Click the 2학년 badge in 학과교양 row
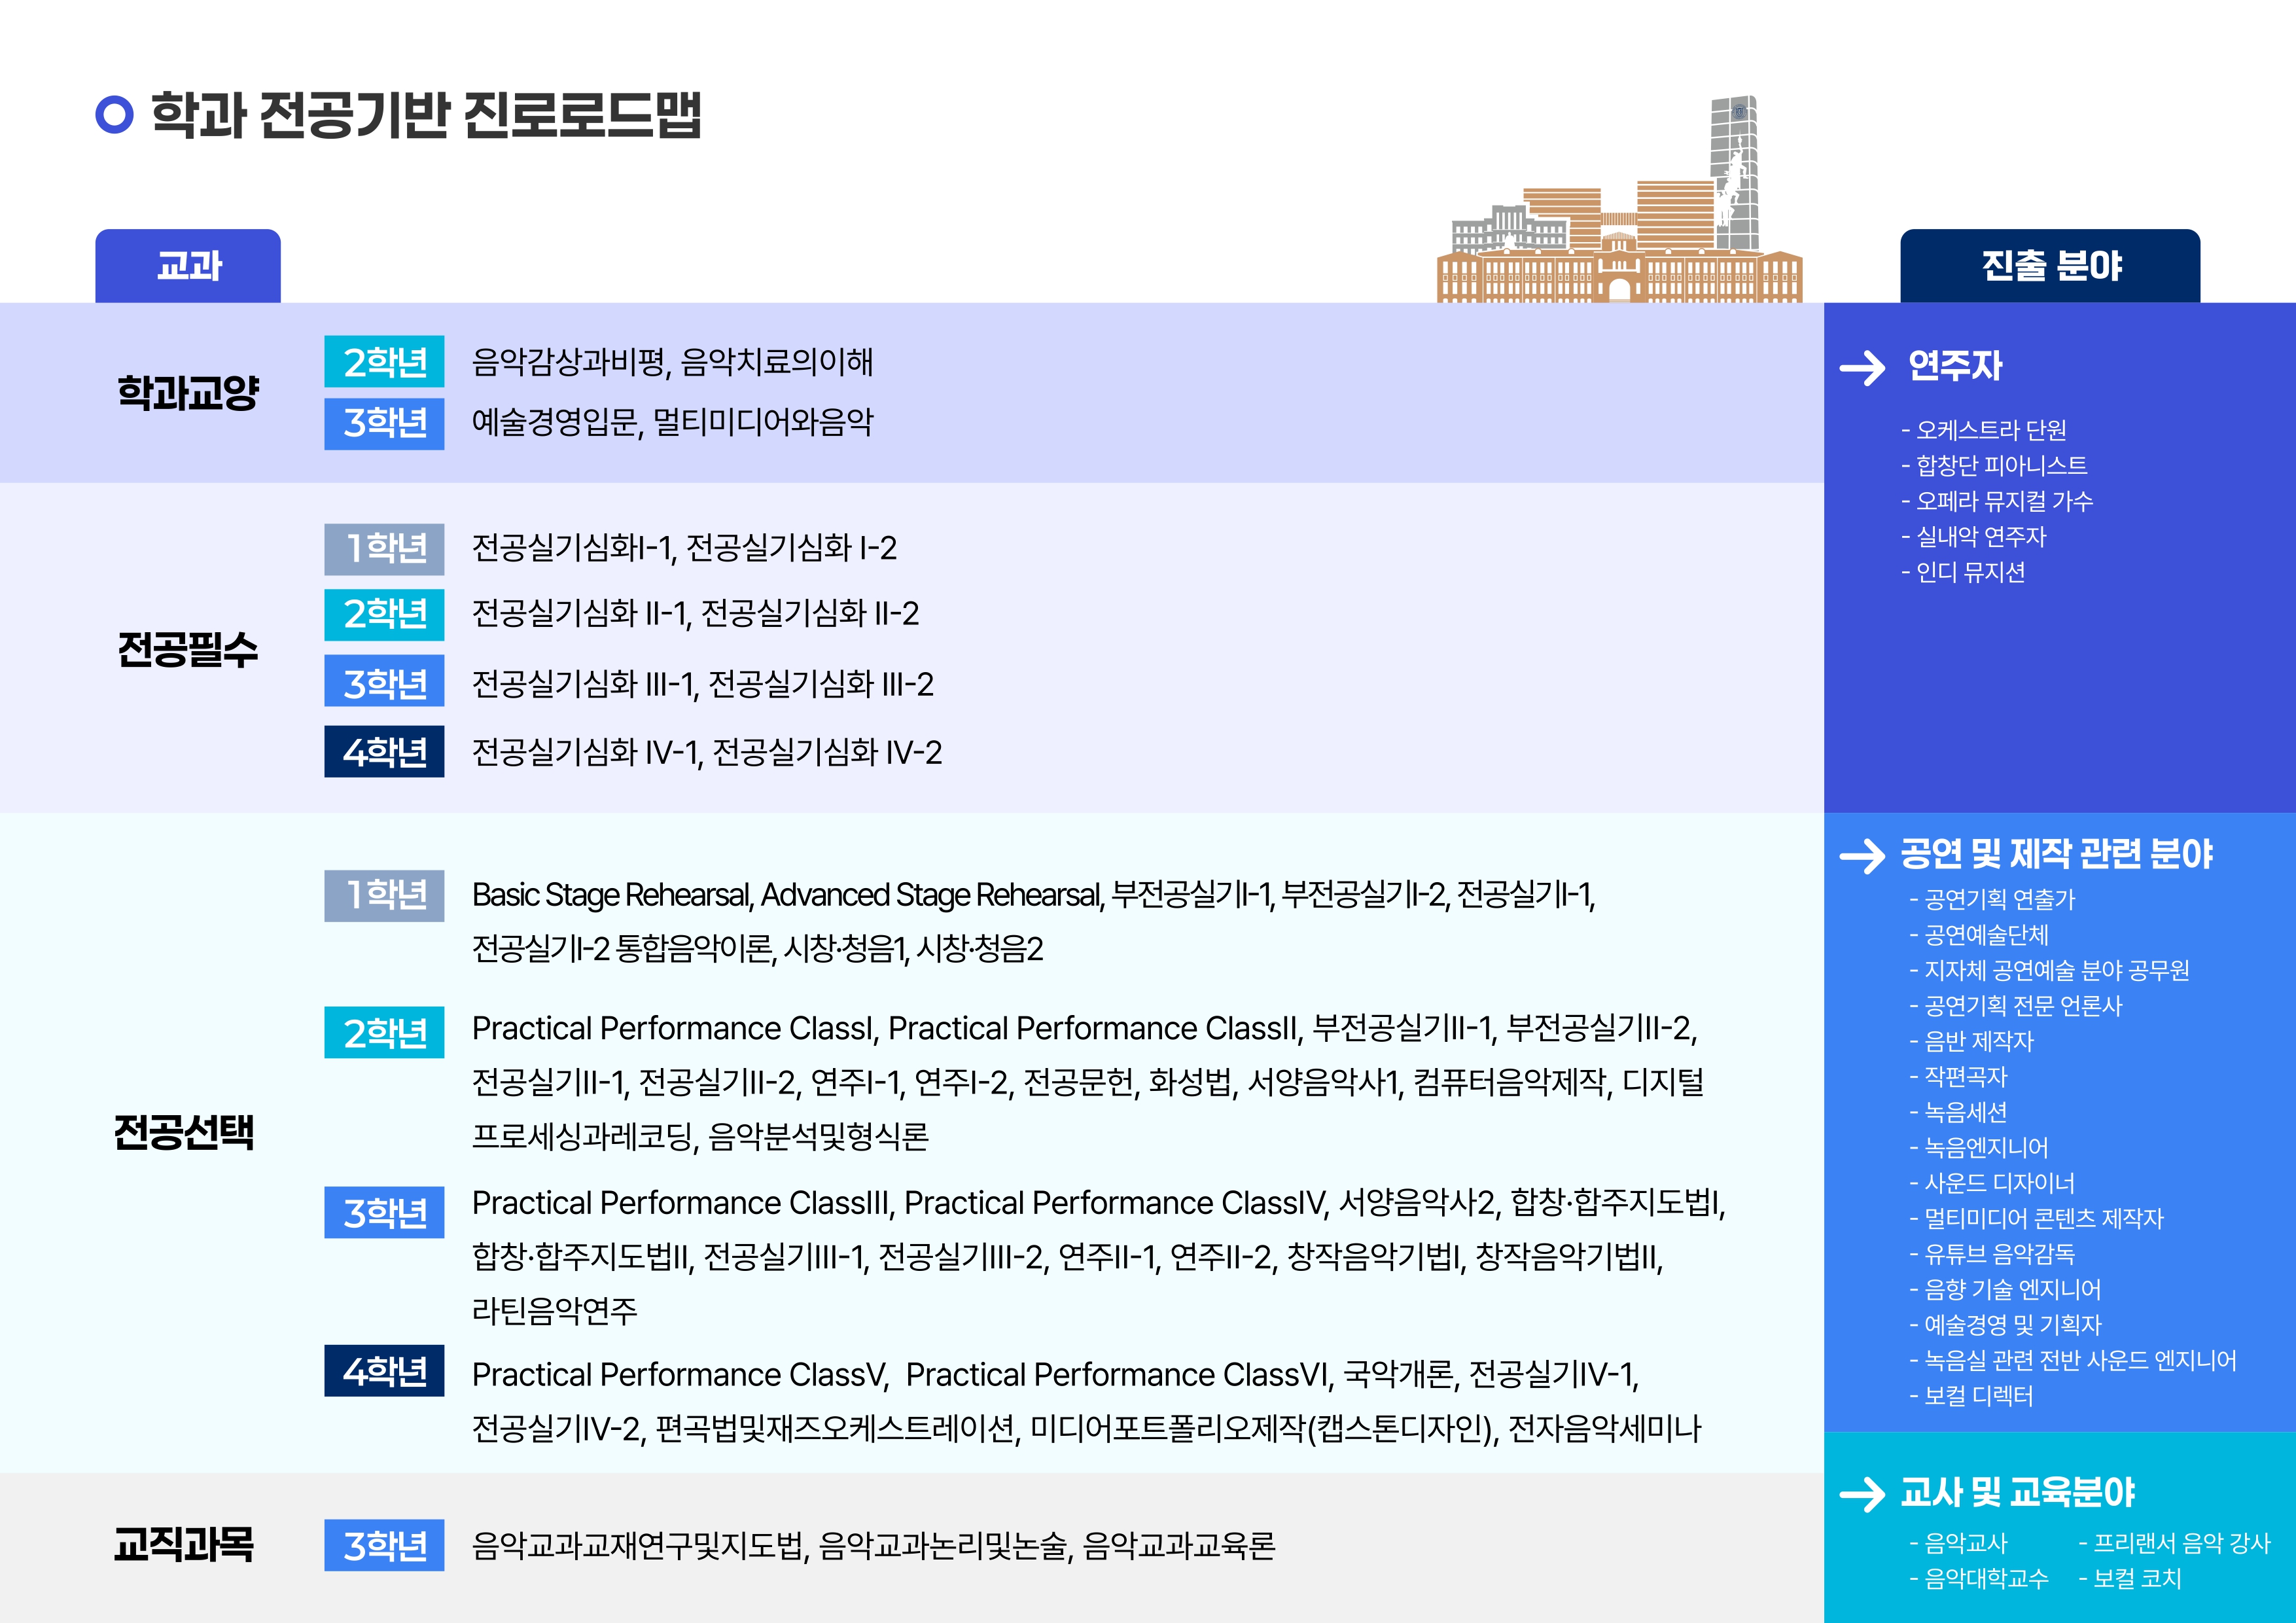Viewport: 2296px width, 1623px height. click(384, 361)
